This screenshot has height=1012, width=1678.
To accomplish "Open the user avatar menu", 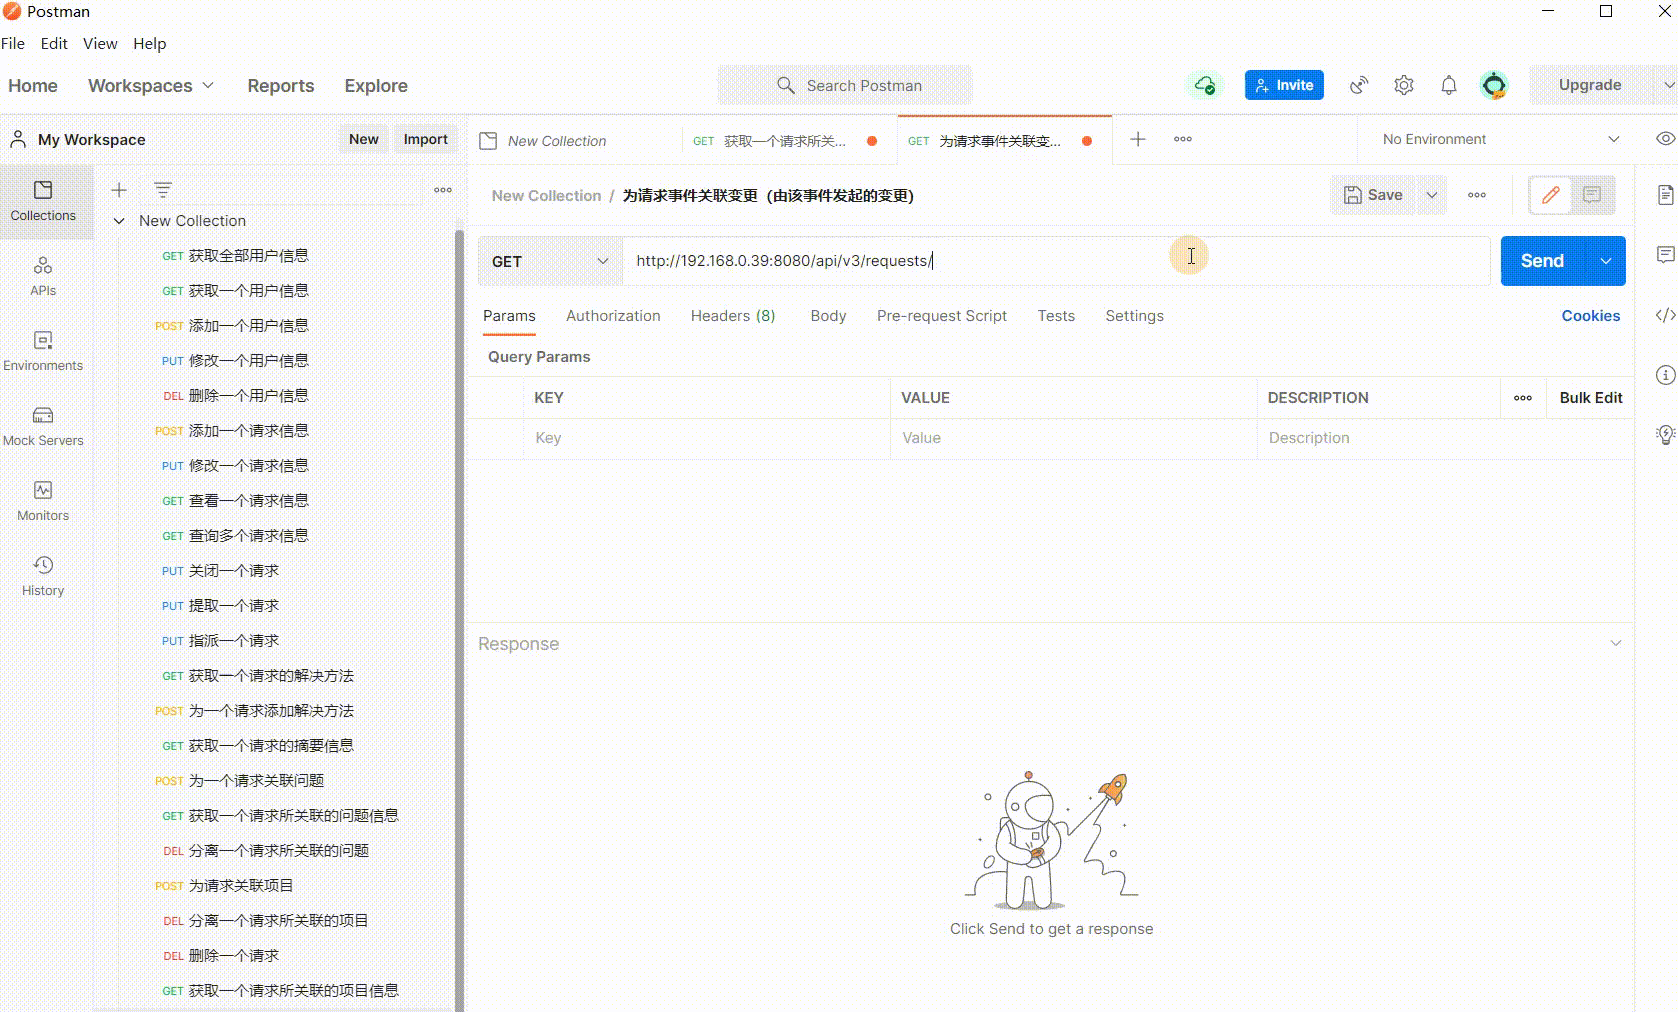I will (1494, 85).
